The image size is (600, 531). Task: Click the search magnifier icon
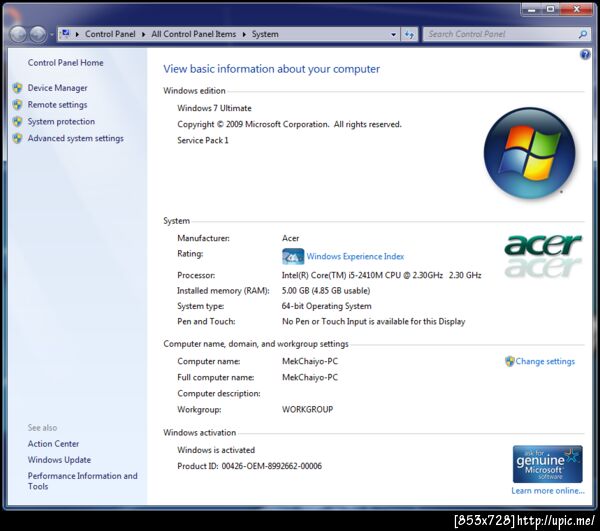pos(583,34)
